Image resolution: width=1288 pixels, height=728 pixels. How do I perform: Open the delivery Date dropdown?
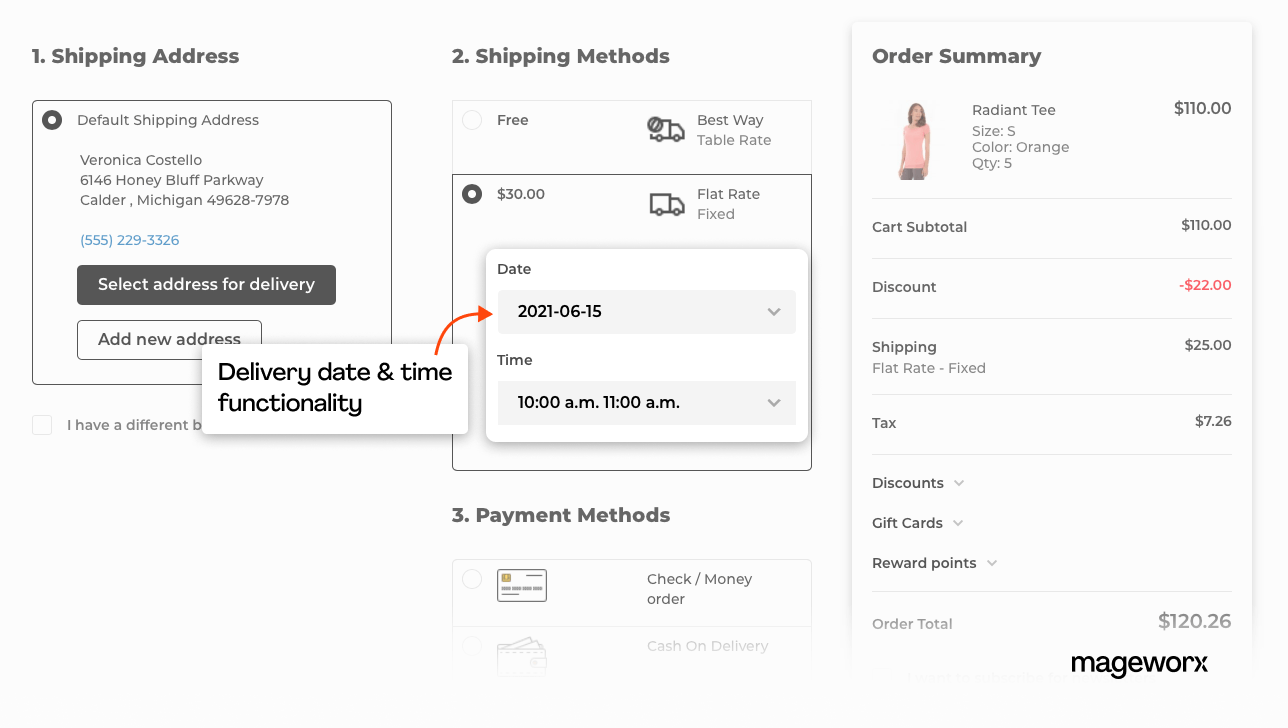(646, 311)
